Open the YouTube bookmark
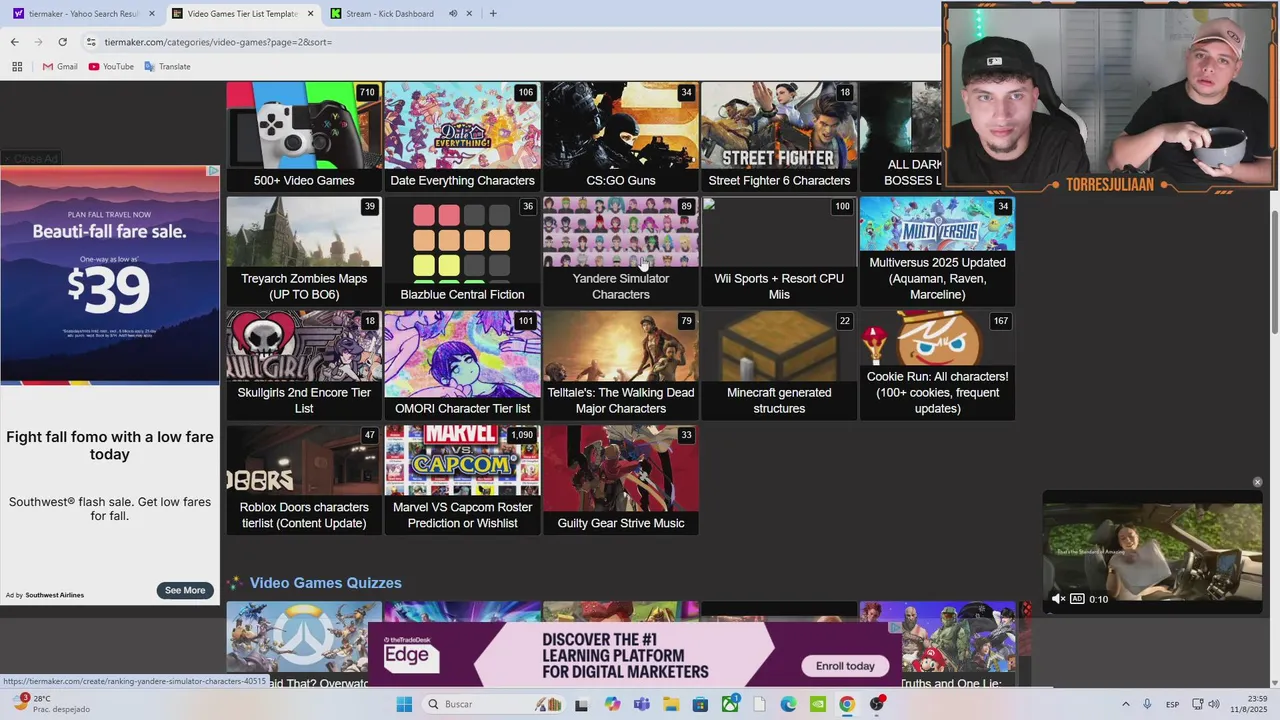1280x720 pixels. click(x=111, y=67)
